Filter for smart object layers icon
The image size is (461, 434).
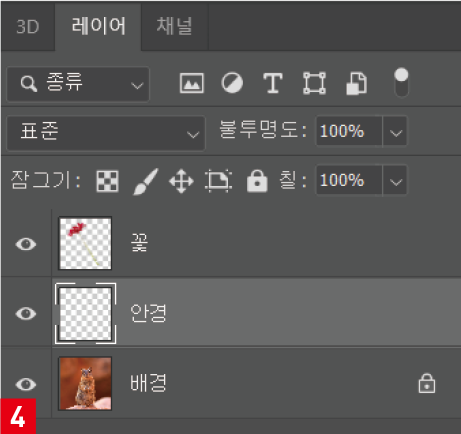(x=356, y=83)
